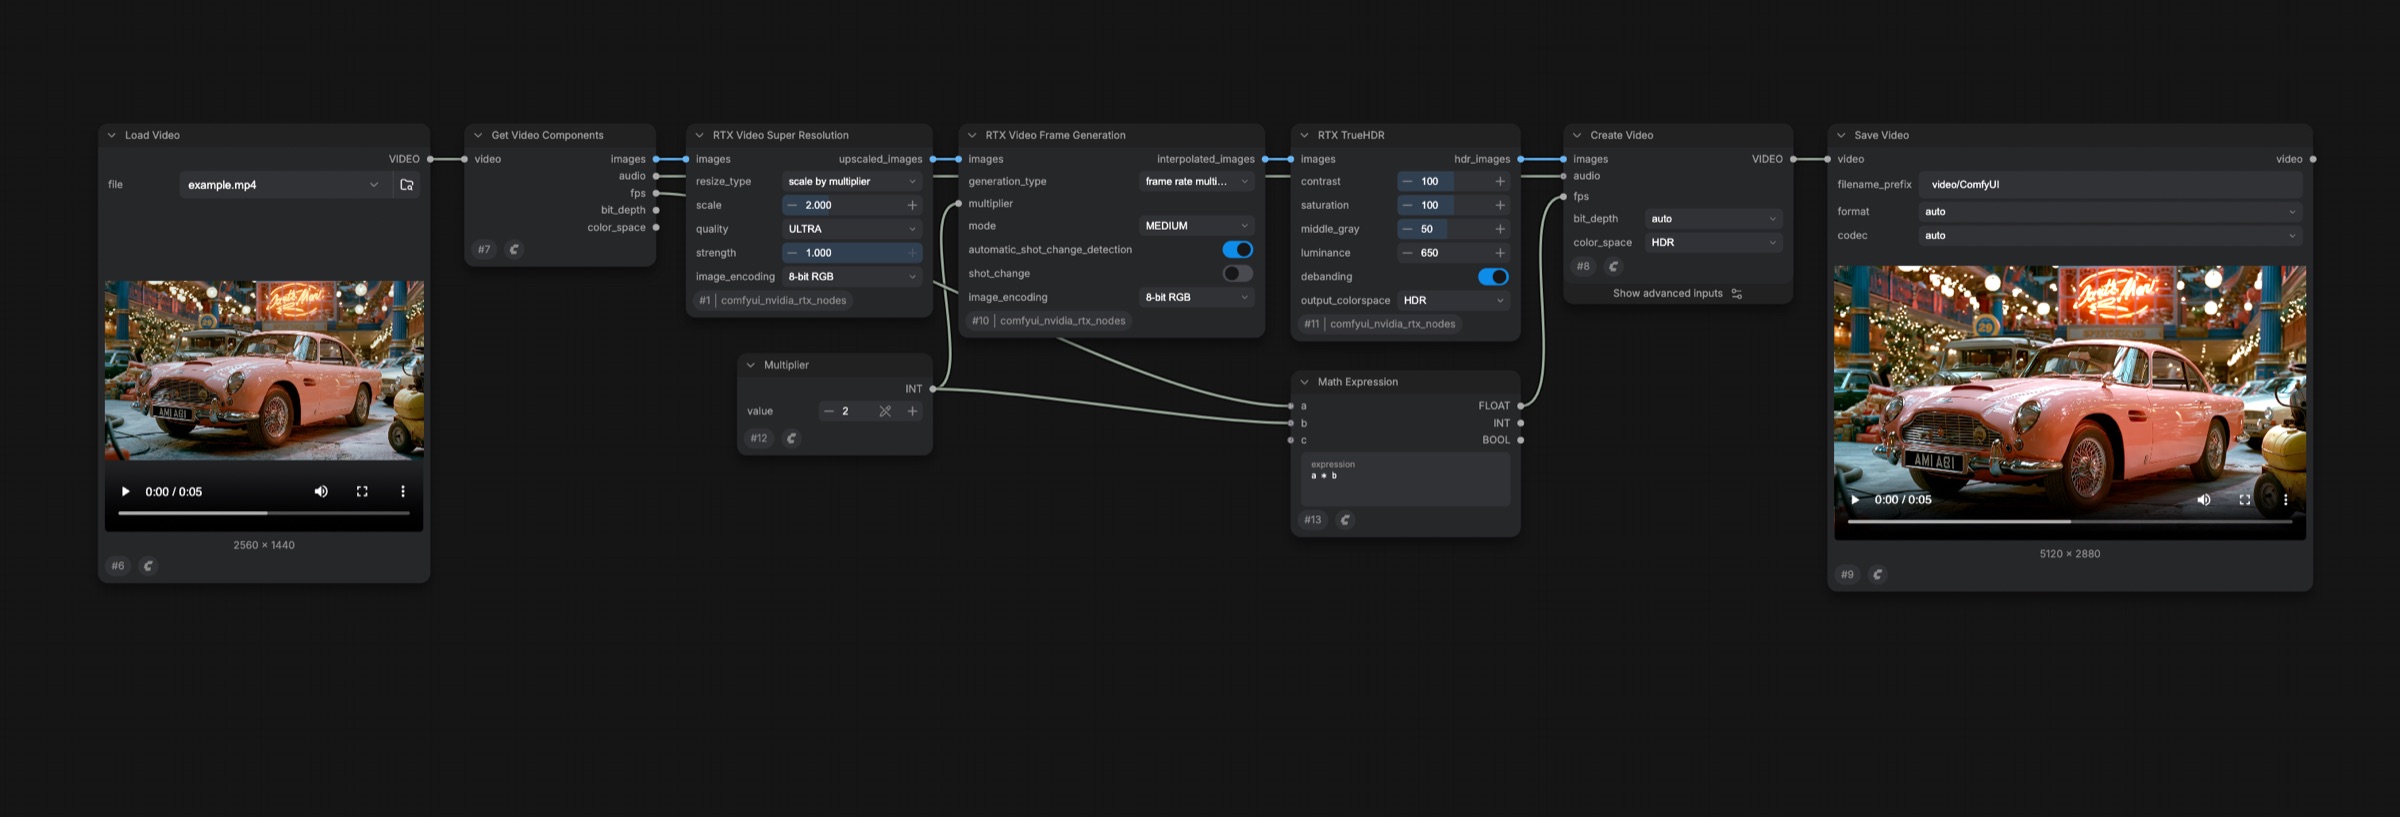2400x817 pixels.
Task: Decrease the middle_gray value
Action: point(1407,229)
